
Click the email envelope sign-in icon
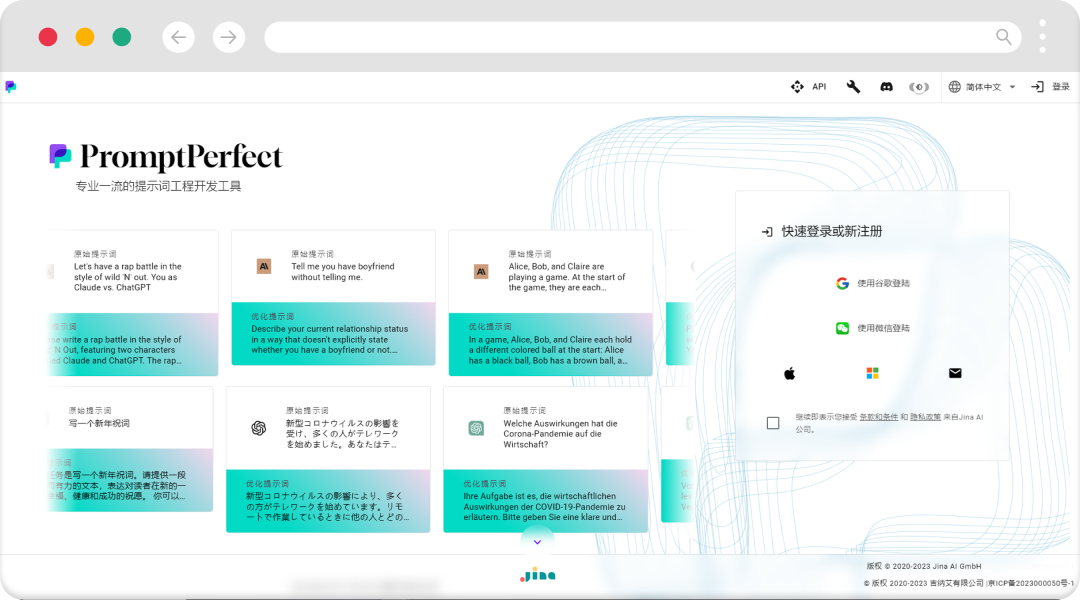point(955,373)
